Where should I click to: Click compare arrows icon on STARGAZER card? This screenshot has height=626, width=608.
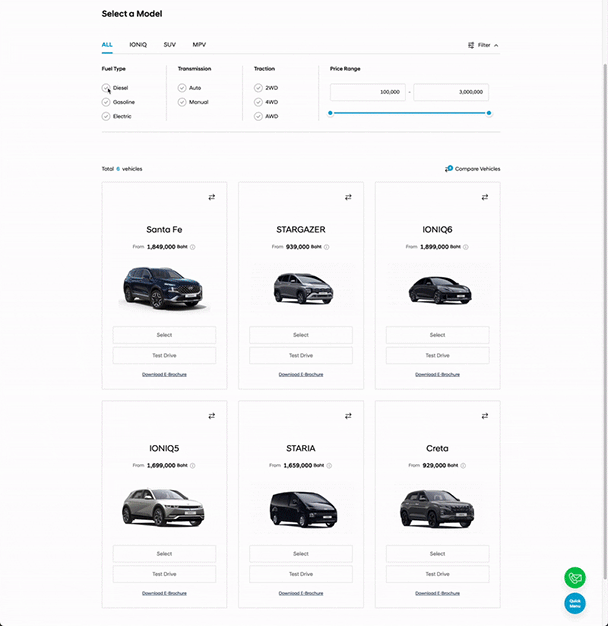[x=348, y=197]
